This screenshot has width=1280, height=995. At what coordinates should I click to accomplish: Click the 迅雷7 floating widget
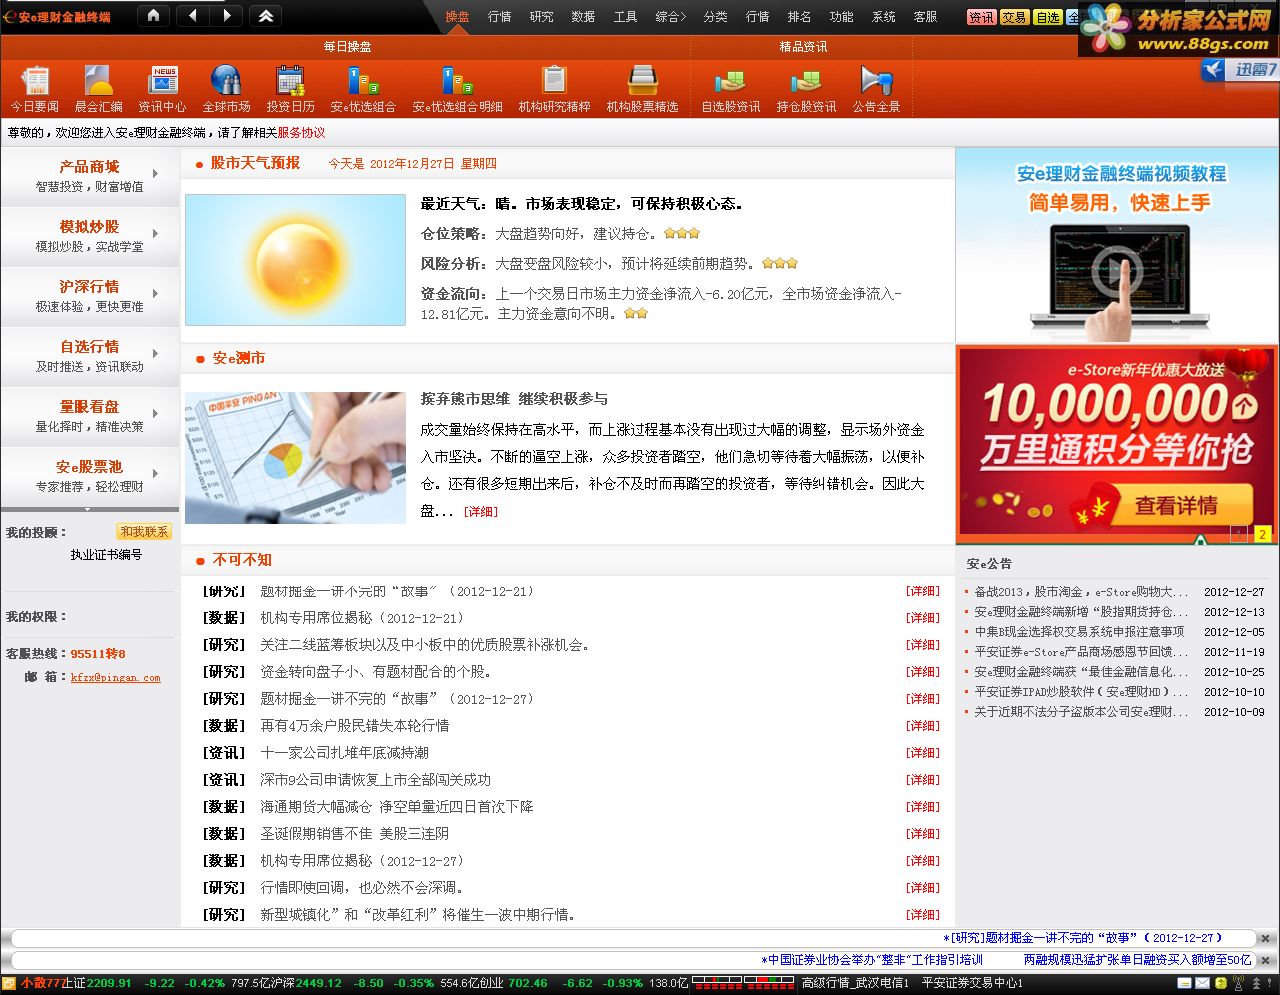(1240, 69)
